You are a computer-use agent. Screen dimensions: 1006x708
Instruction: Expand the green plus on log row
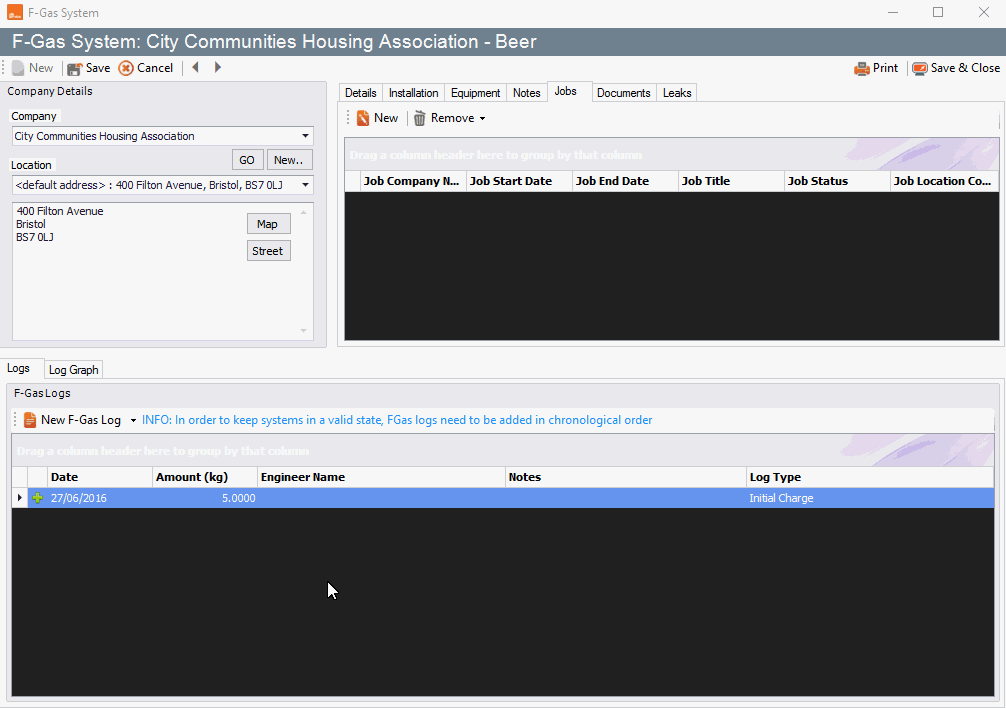point(38,498)
